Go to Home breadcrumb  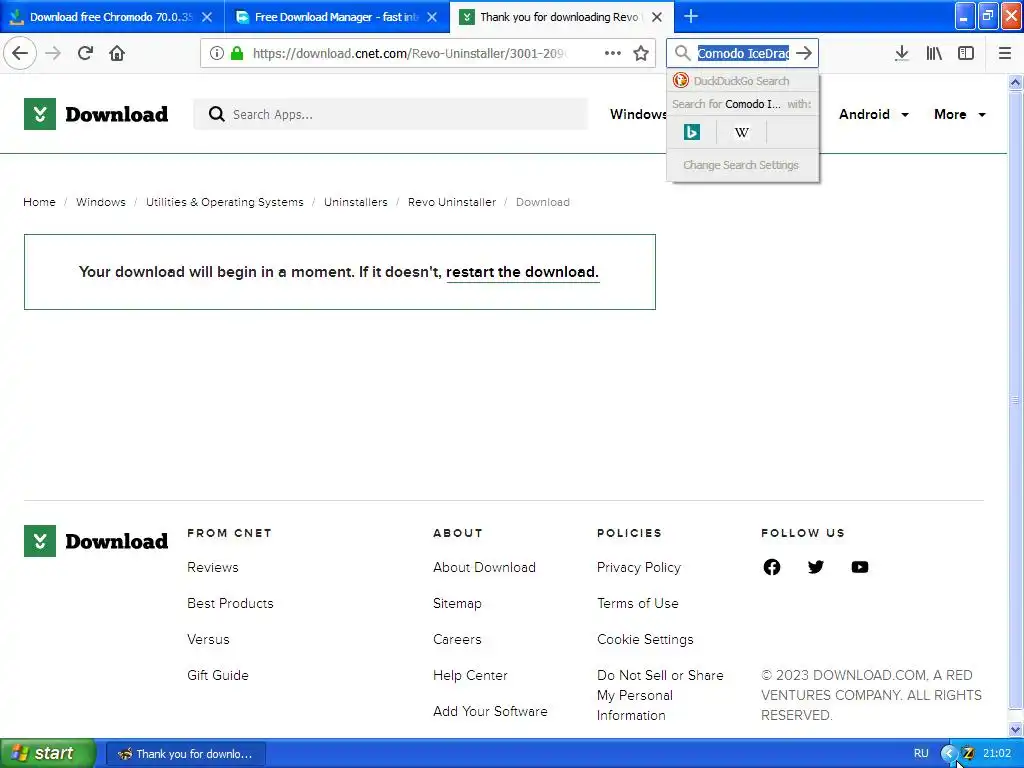pos(39,202)
